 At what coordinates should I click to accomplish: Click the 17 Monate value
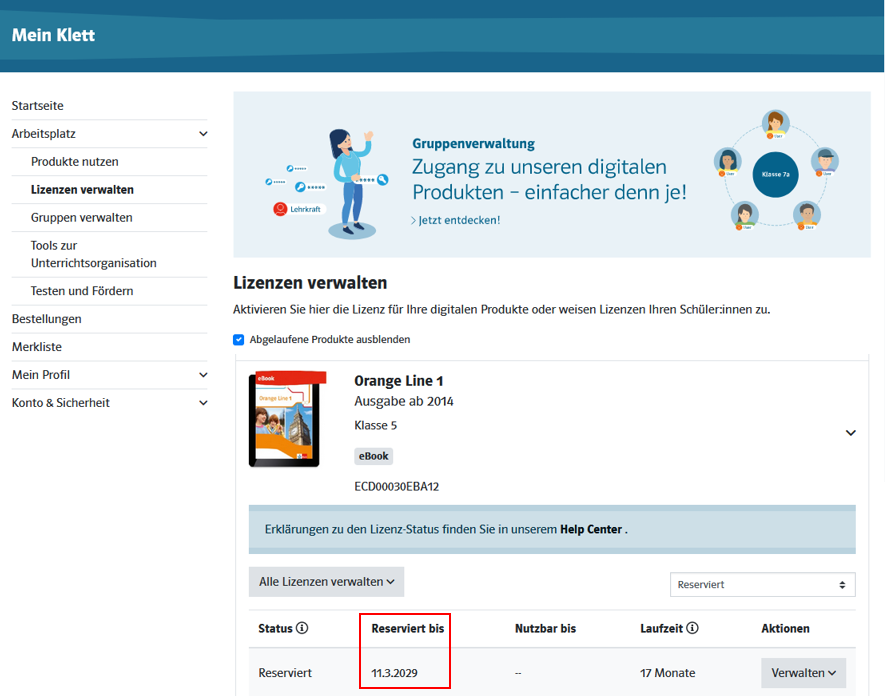tap(668, 673)
